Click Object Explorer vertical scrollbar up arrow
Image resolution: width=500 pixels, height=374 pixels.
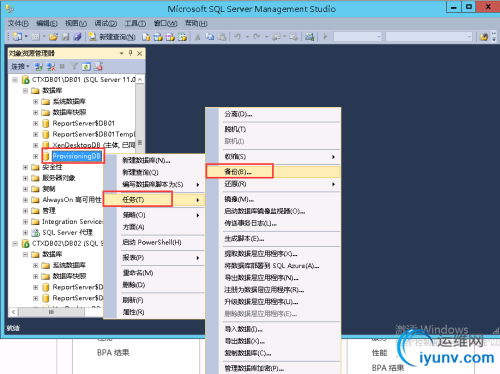[x=140, y=79]
